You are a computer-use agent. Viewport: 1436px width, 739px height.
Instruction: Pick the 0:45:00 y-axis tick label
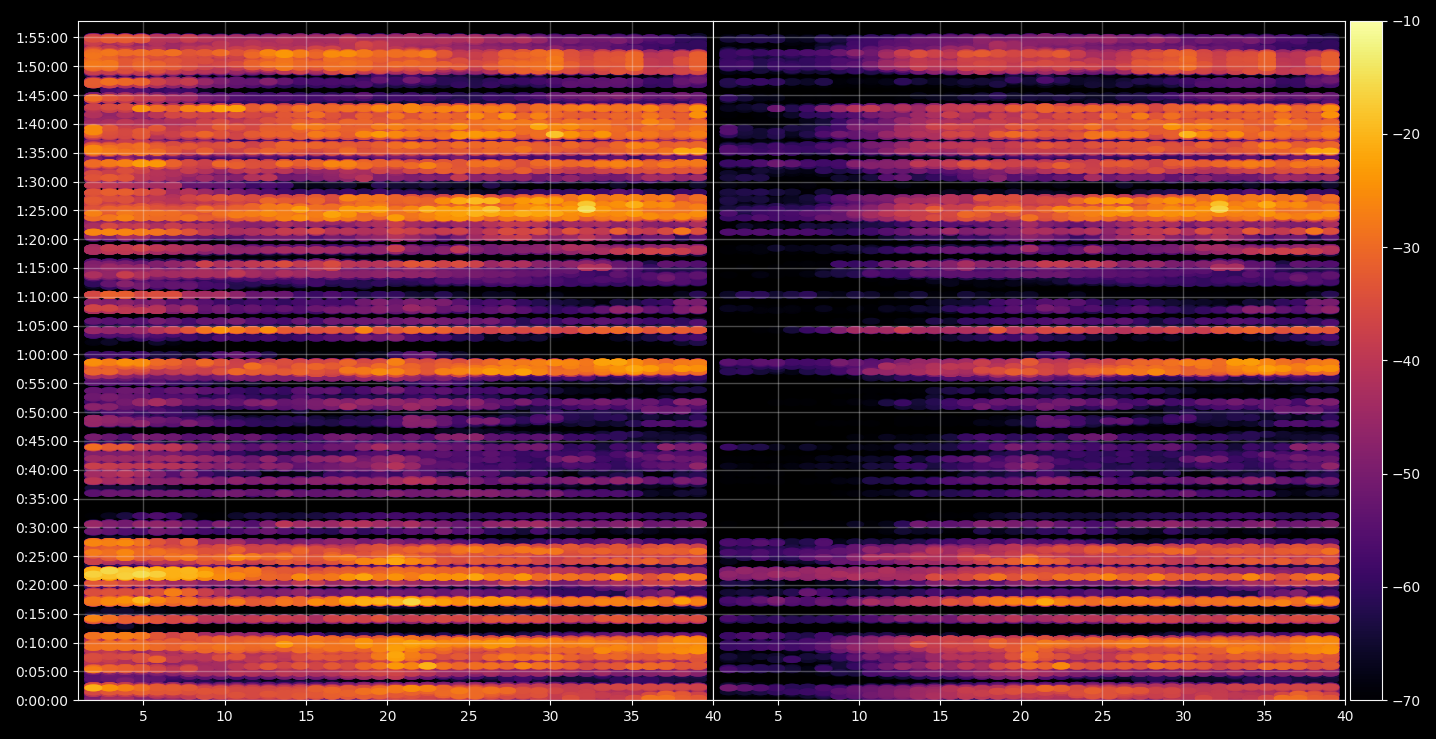(x=42, y=441)
